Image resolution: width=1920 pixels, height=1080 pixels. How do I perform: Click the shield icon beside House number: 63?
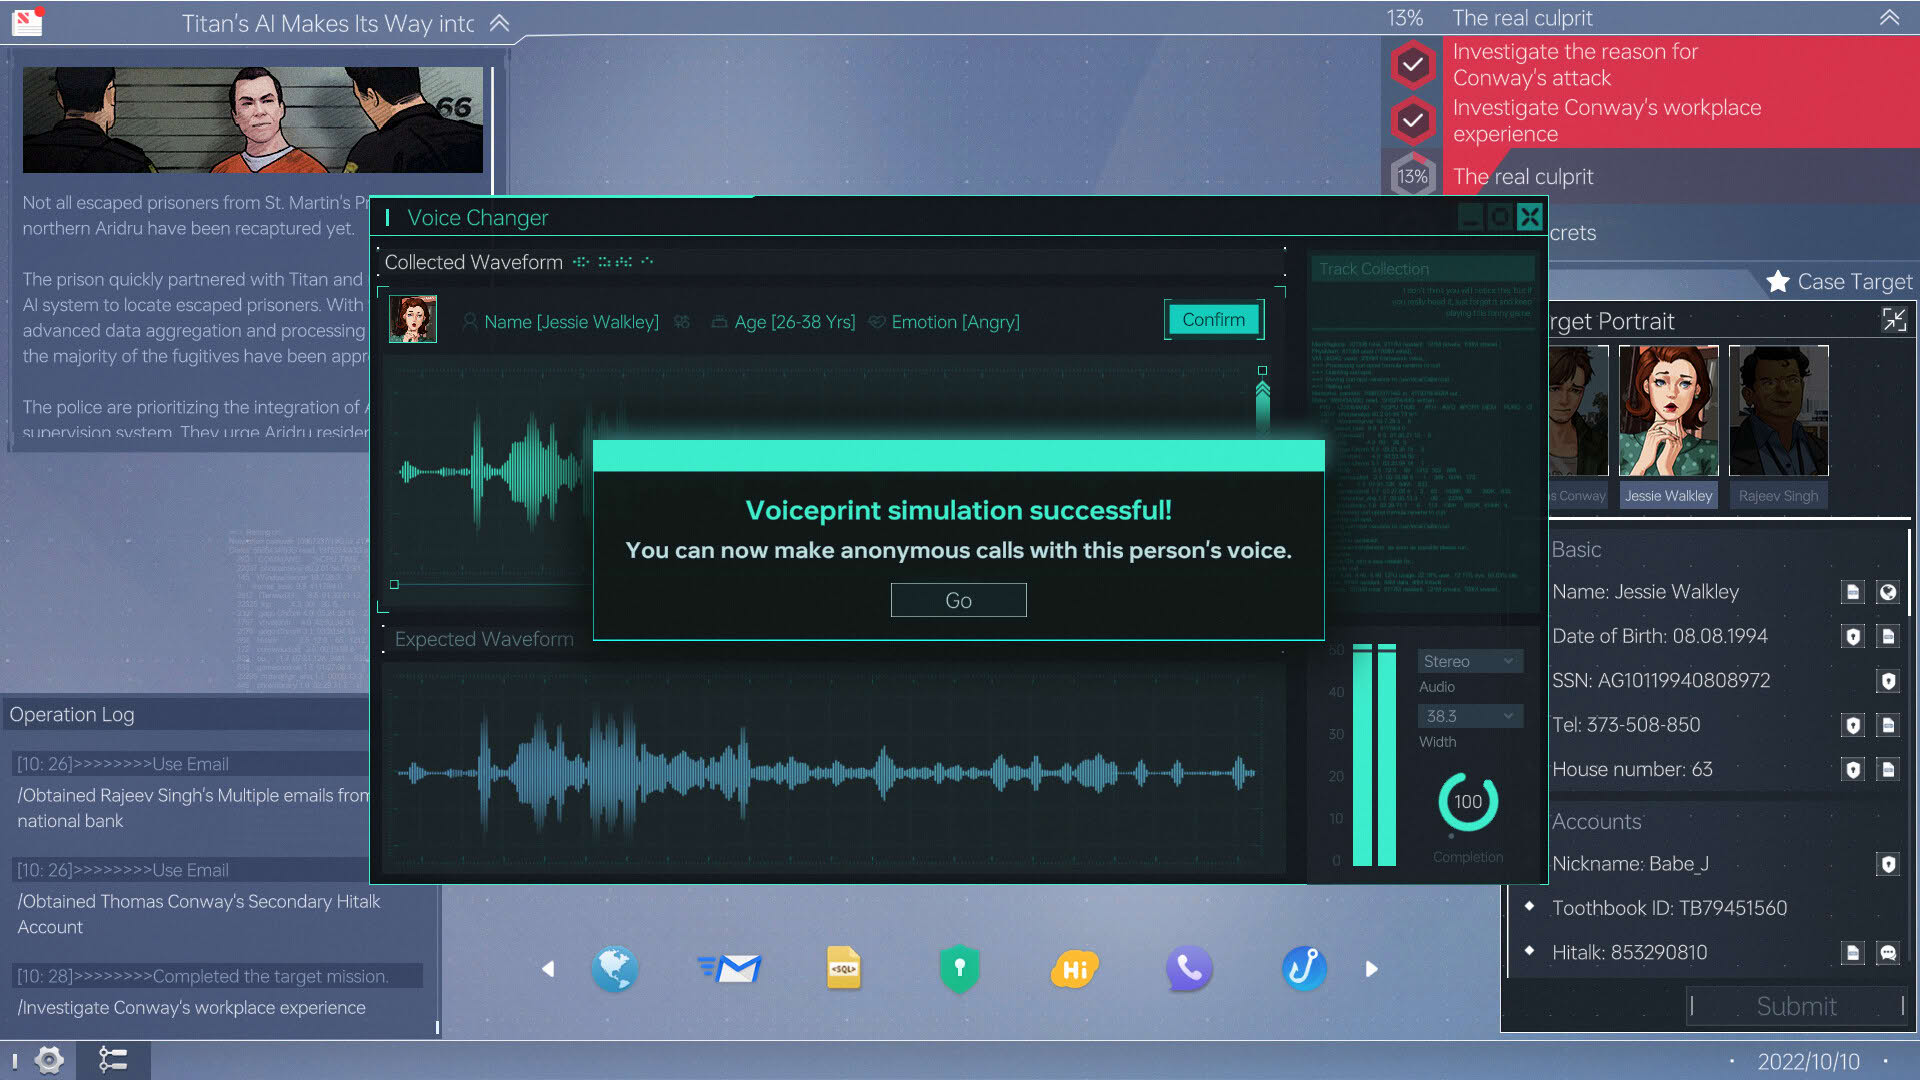(x=1853, y=770)
